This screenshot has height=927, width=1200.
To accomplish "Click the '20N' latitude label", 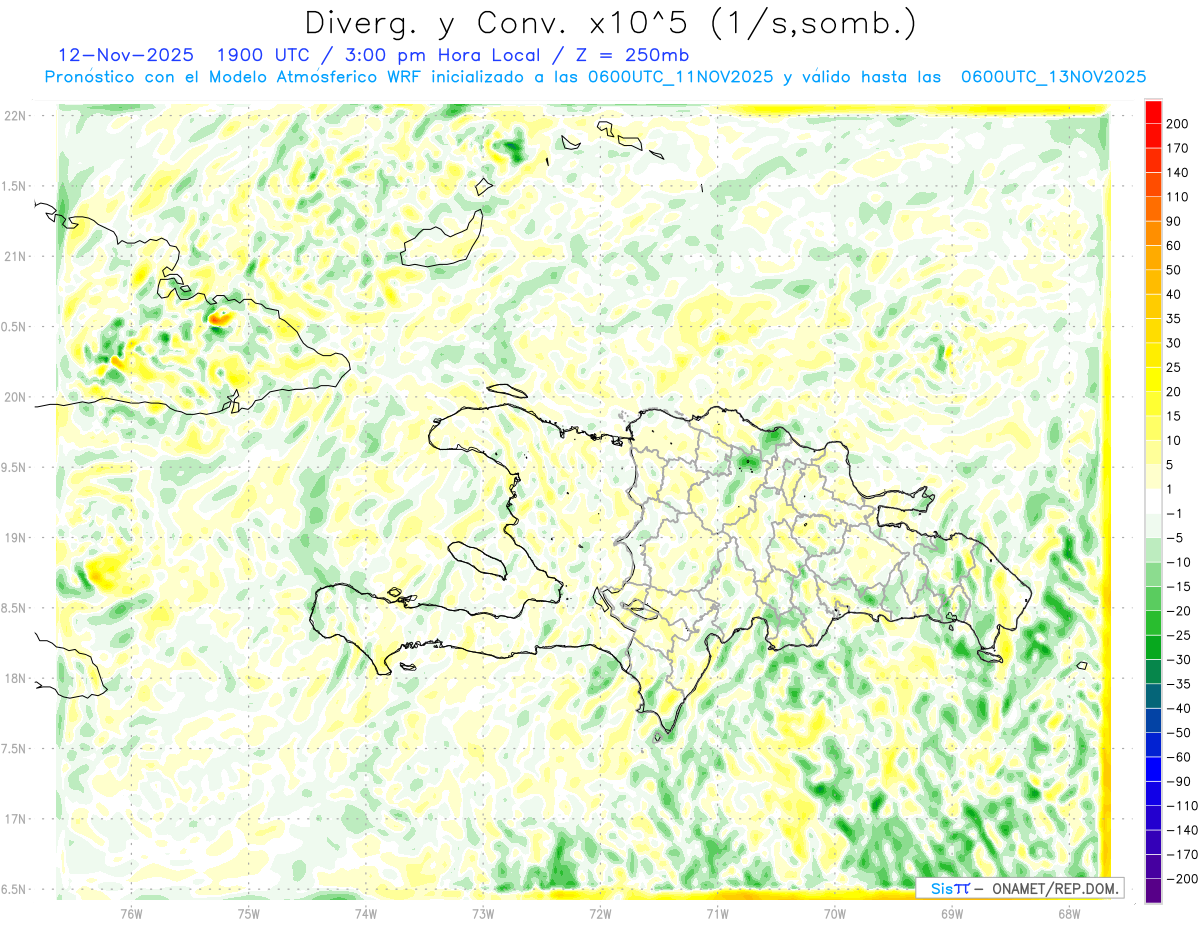I will tap(14, 397).
